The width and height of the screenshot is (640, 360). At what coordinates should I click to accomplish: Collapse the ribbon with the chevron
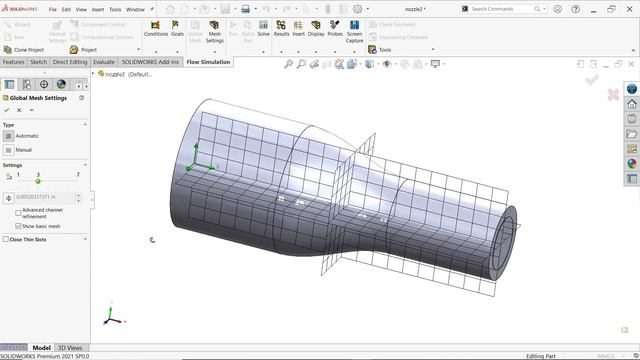tap(633, 51)
